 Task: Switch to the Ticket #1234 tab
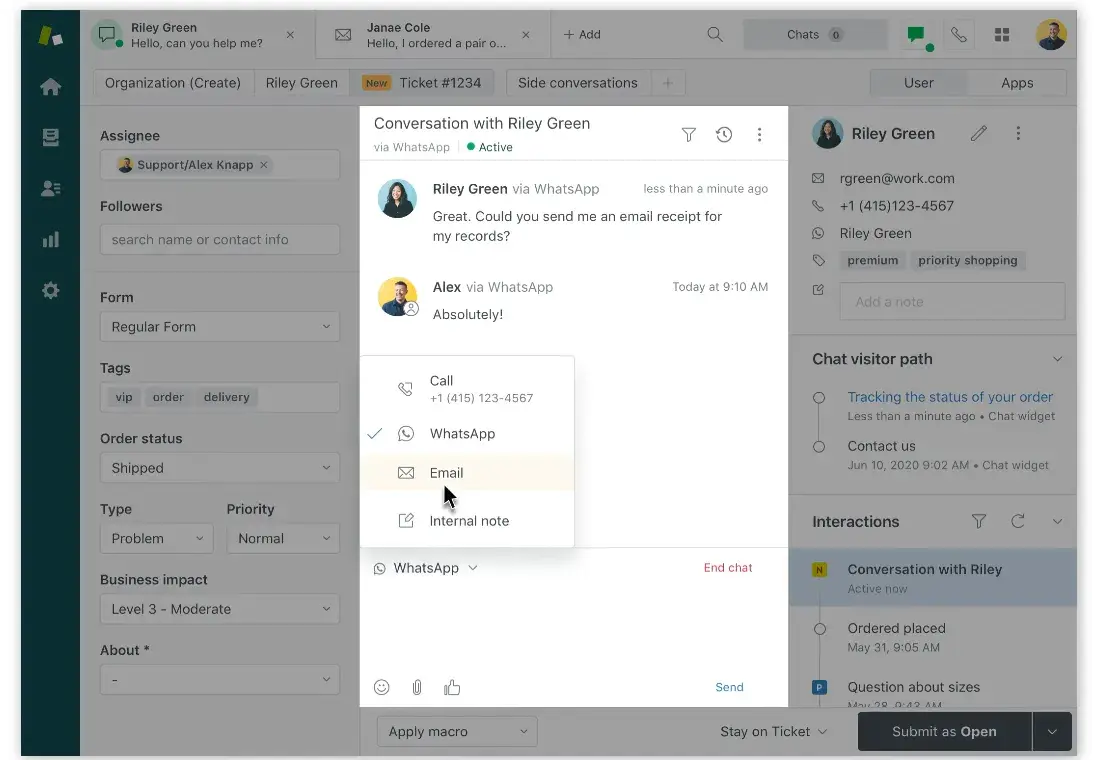[422, 83]
